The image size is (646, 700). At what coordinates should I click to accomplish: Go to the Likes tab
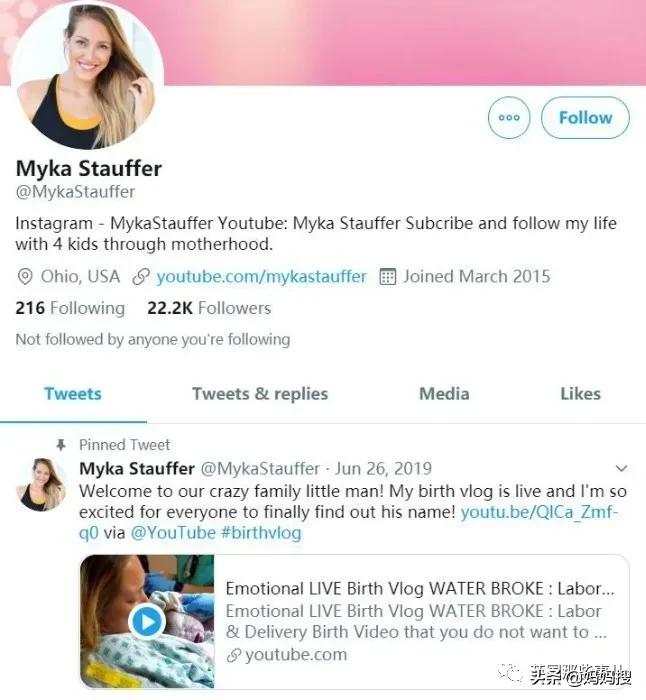(x=580, y=394)
